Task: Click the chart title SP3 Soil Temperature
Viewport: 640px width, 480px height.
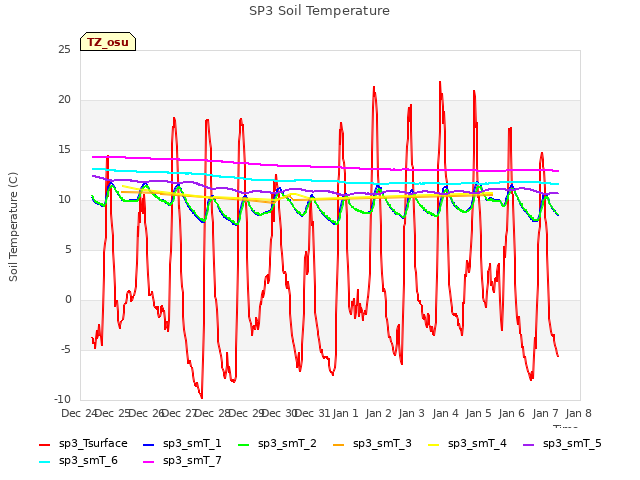Action: click(319, 11)
